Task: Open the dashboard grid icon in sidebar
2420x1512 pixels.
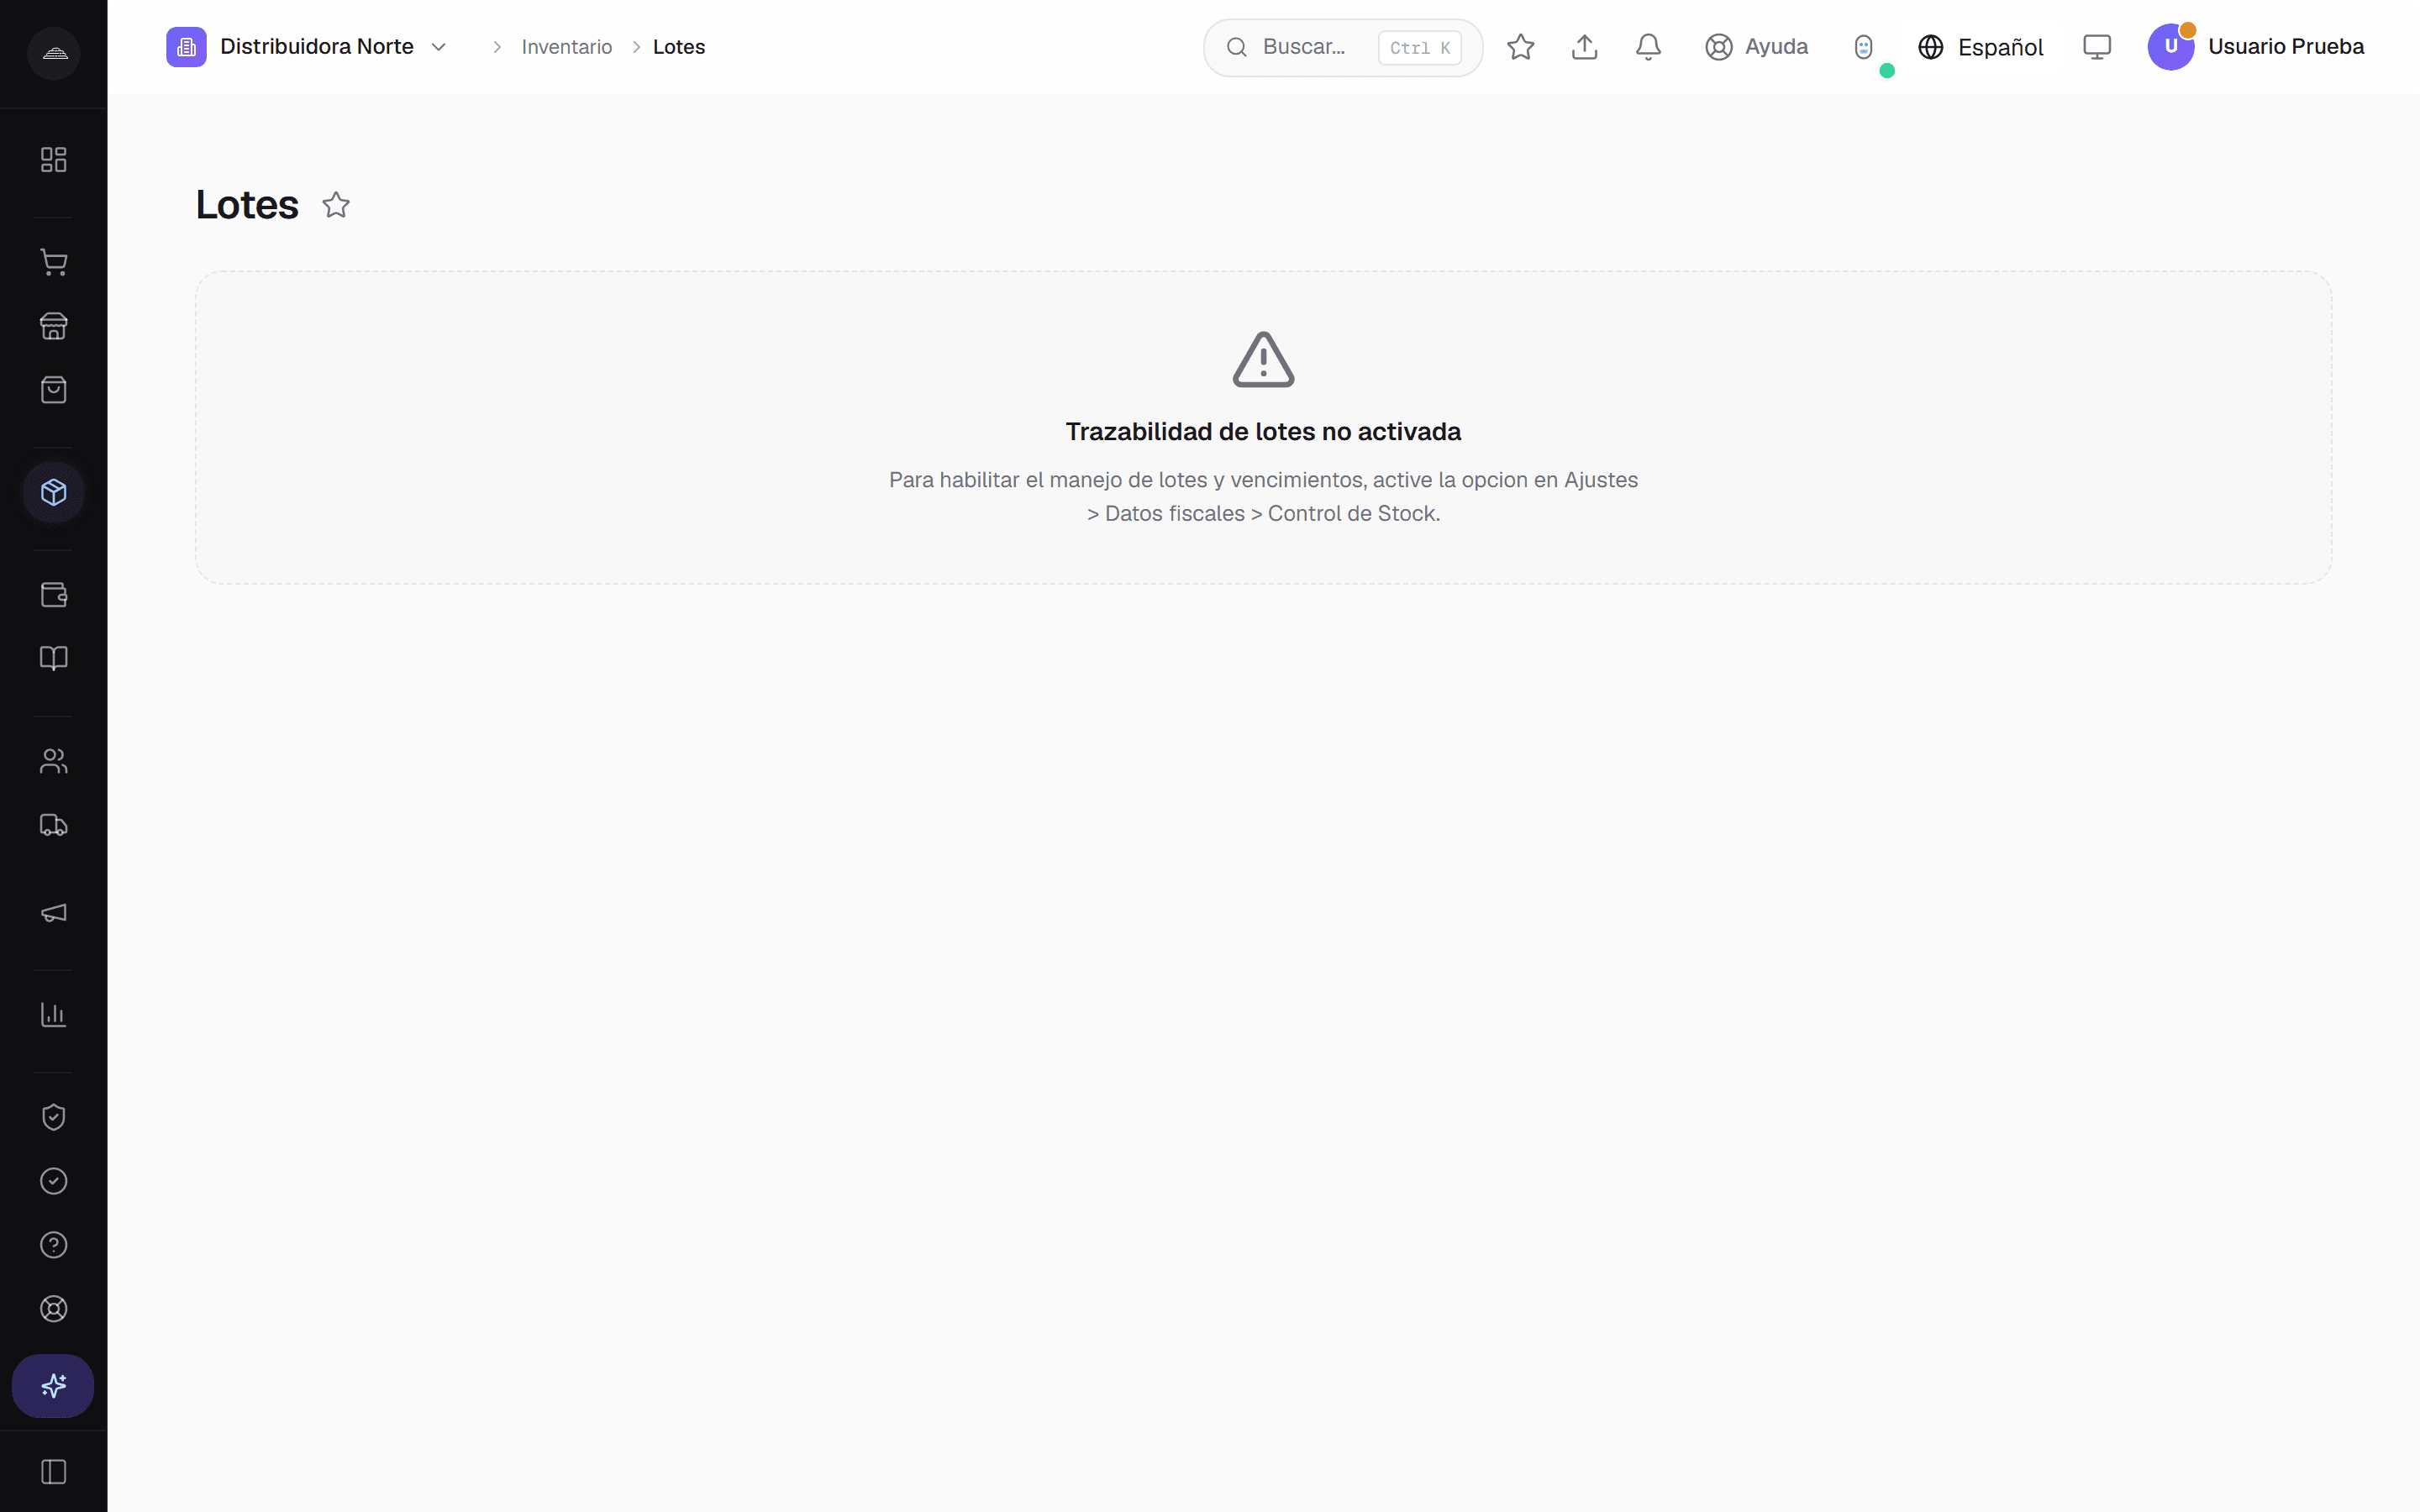Action: [x=53, y=160]
